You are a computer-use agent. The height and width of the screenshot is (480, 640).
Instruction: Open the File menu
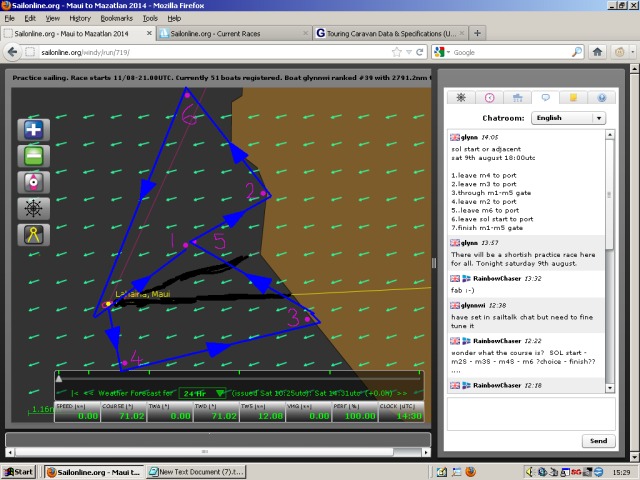(9, 18)
